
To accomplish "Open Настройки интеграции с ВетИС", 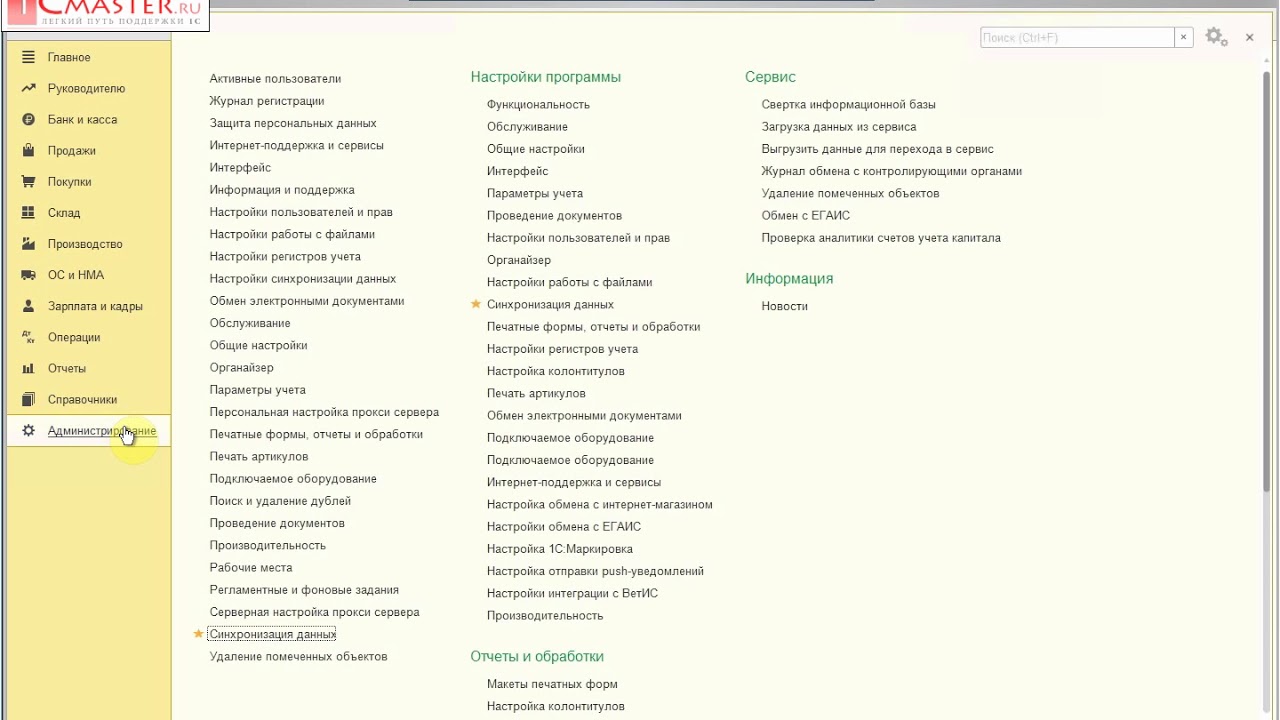I will 572,593.
